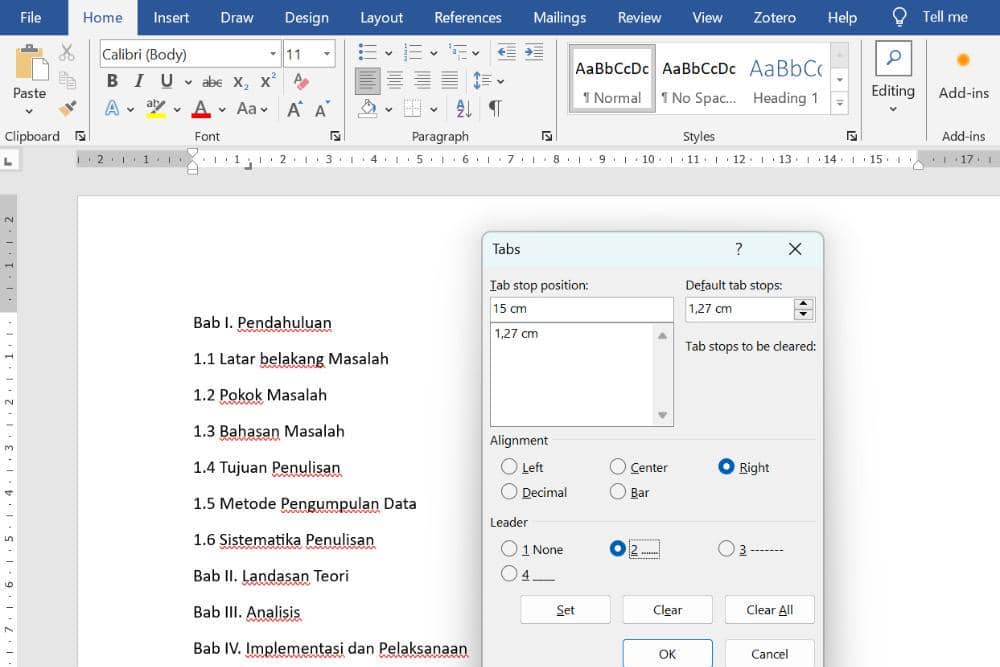The width and height of the screenshot is (1000, 667).
Task: Click the Format Painter brush icon
Action: click(x=67, y=108)
